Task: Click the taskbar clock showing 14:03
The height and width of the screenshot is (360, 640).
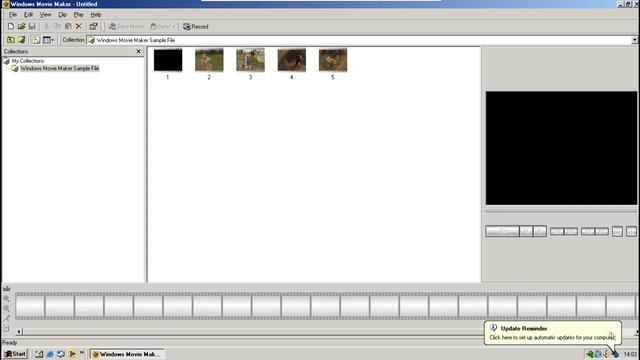Action: coord(630,354)
